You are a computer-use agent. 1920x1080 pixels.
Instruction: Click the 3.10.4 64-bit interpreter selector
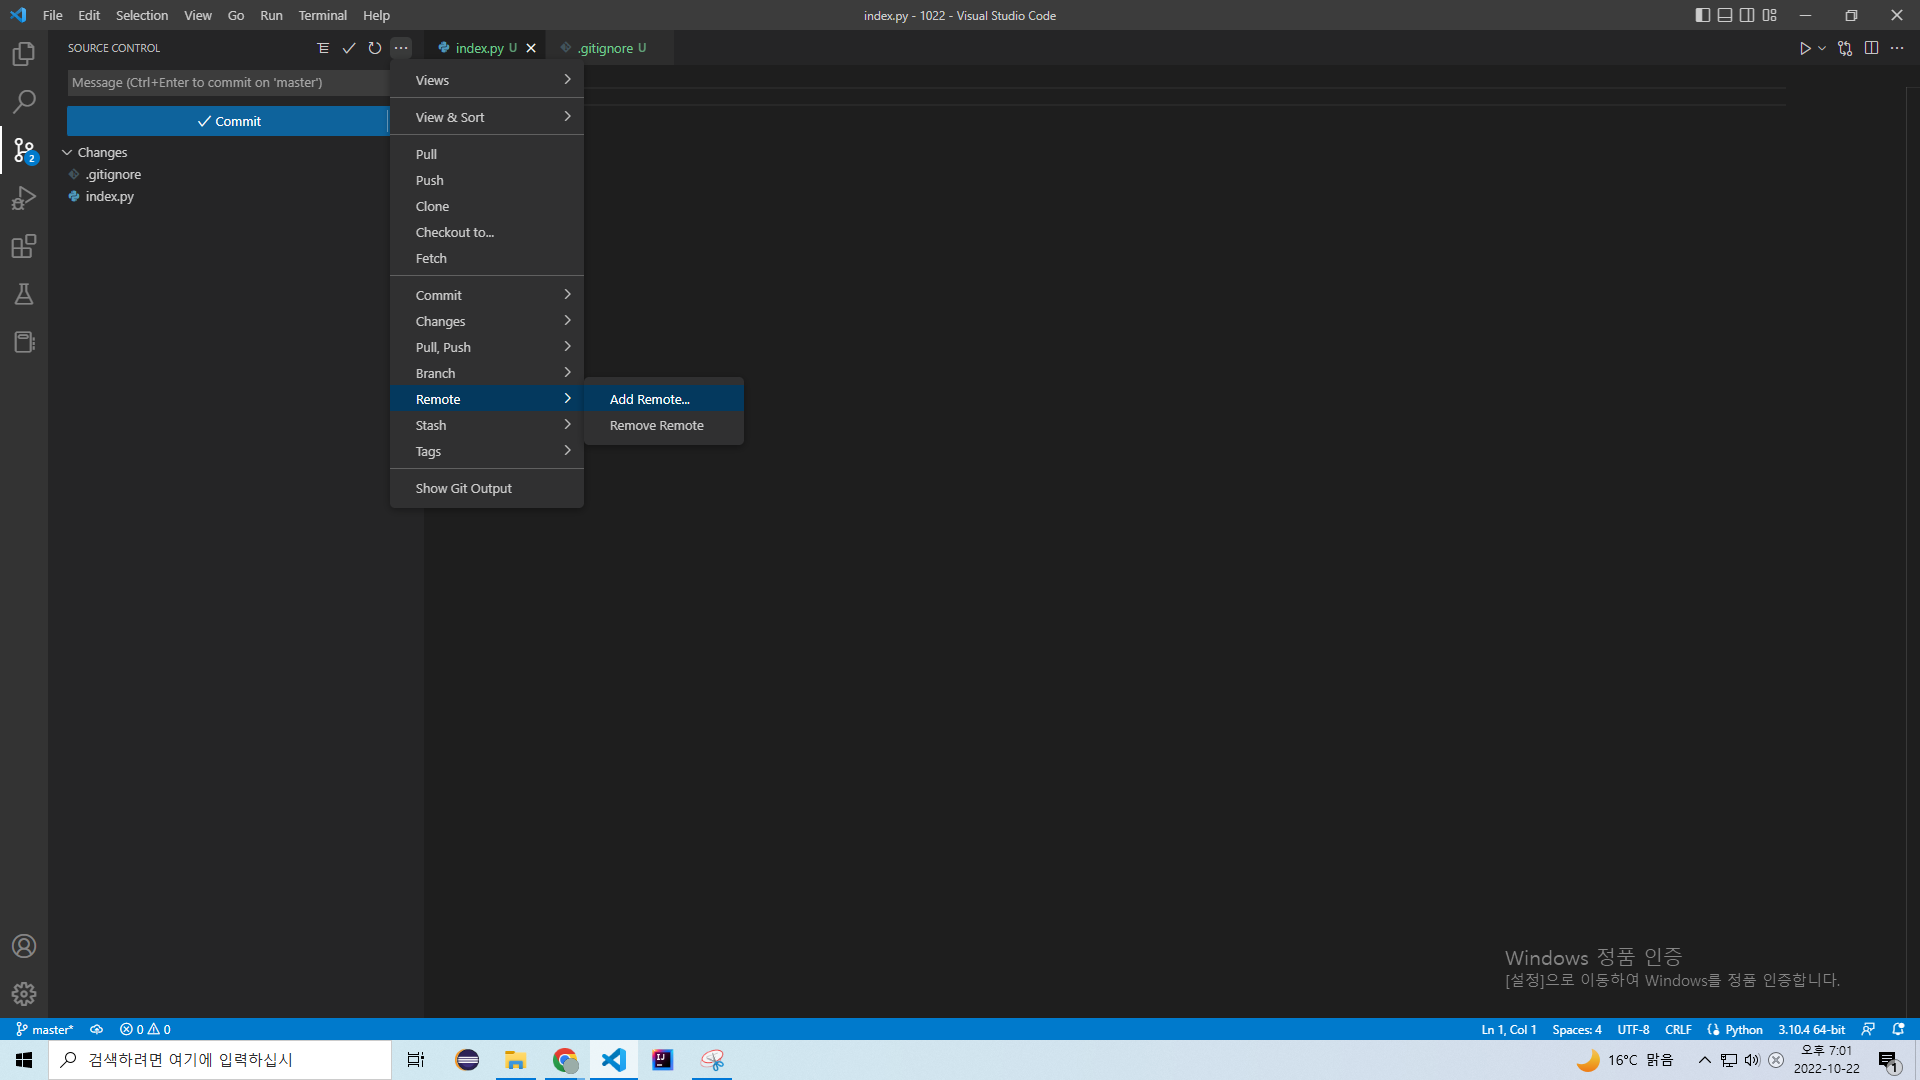tap(1811, 1029)
